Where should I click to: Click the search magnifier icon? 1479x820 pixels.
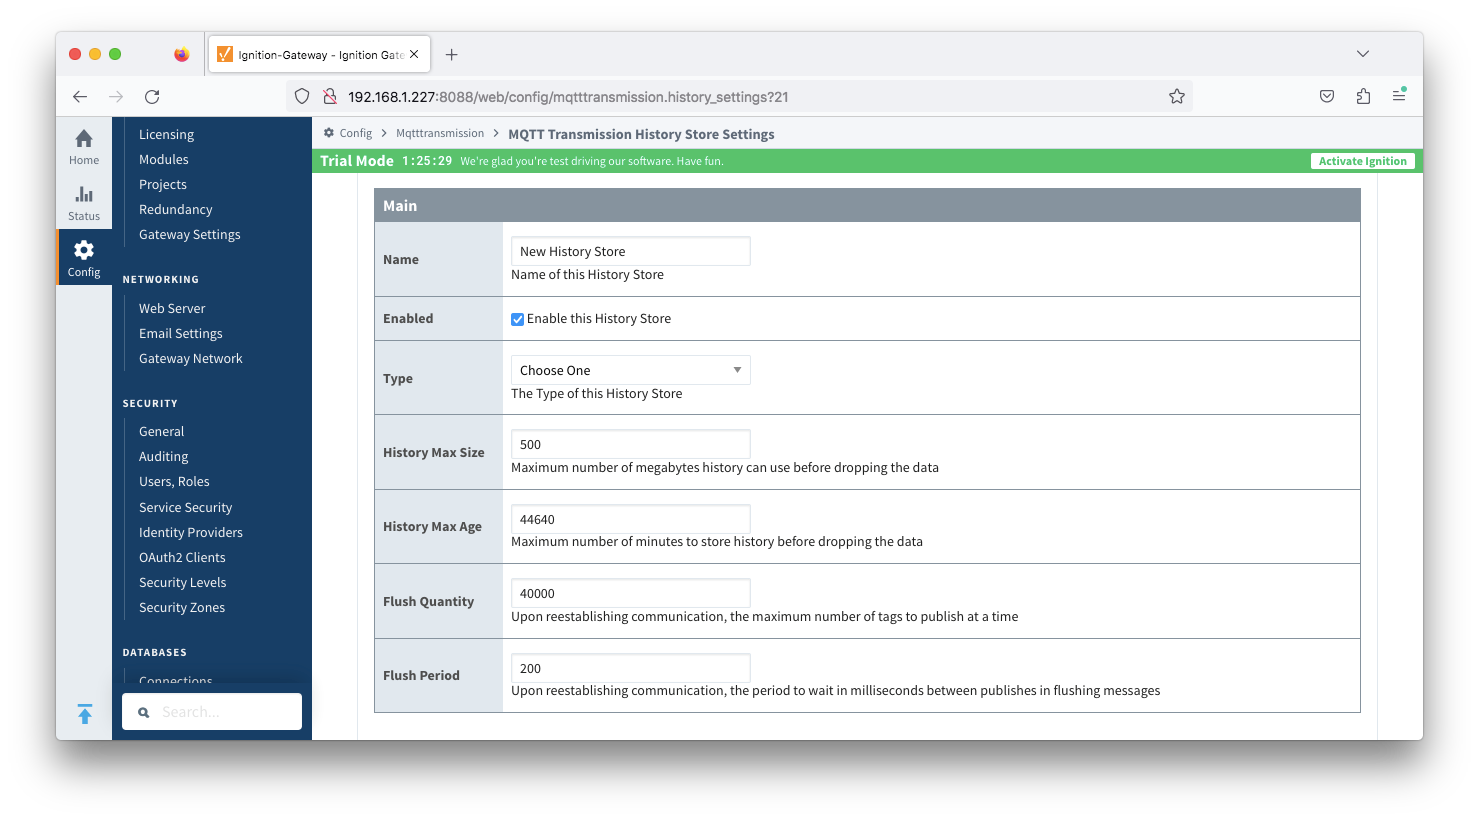[144, 712]
